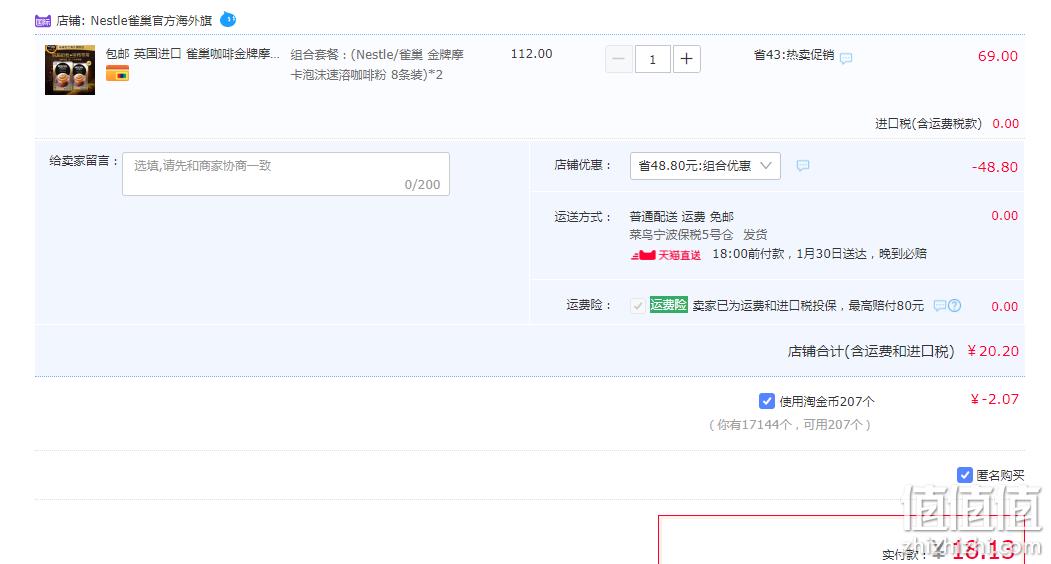Viewport: 1051px width, 564px height.
Task: Click comment icon next to store discount dropdown
Action: point(802,165)
